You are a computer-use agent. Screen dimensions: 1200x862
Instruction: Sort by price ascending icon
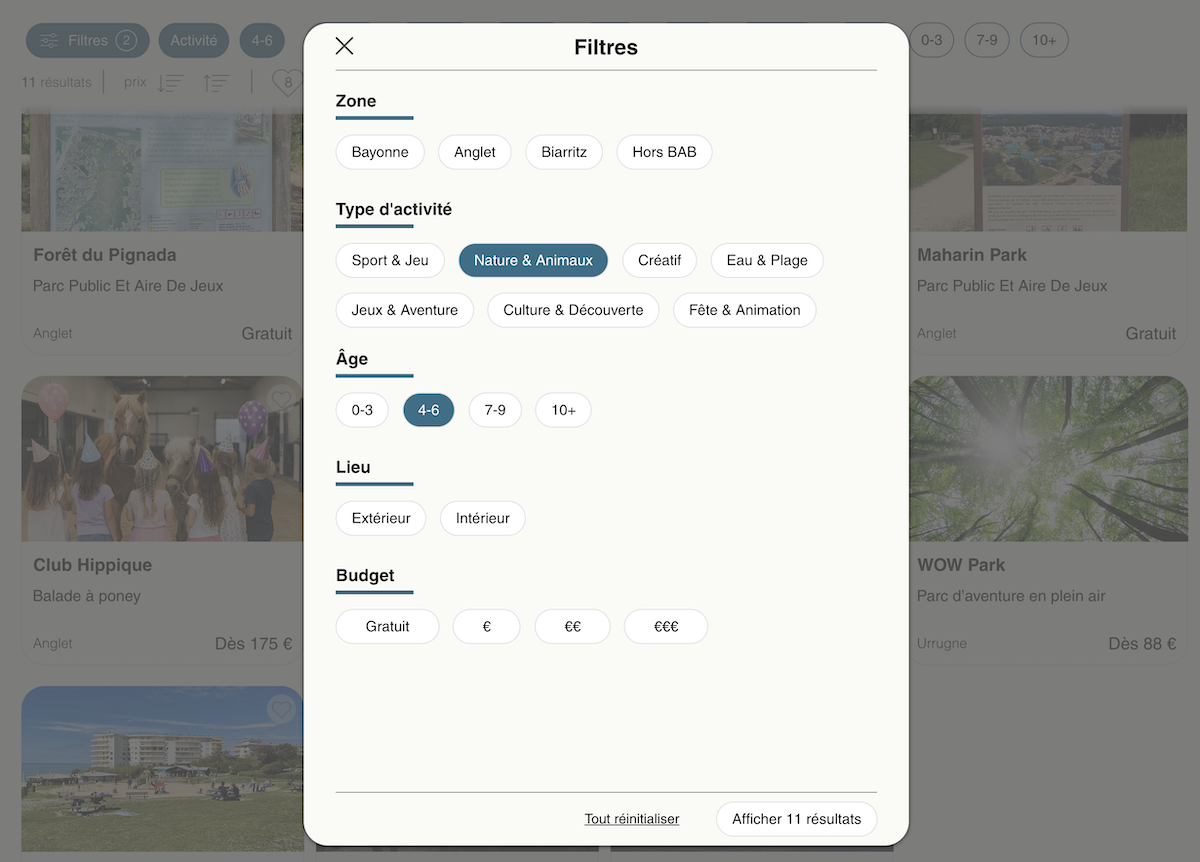[x=216, y=83]
